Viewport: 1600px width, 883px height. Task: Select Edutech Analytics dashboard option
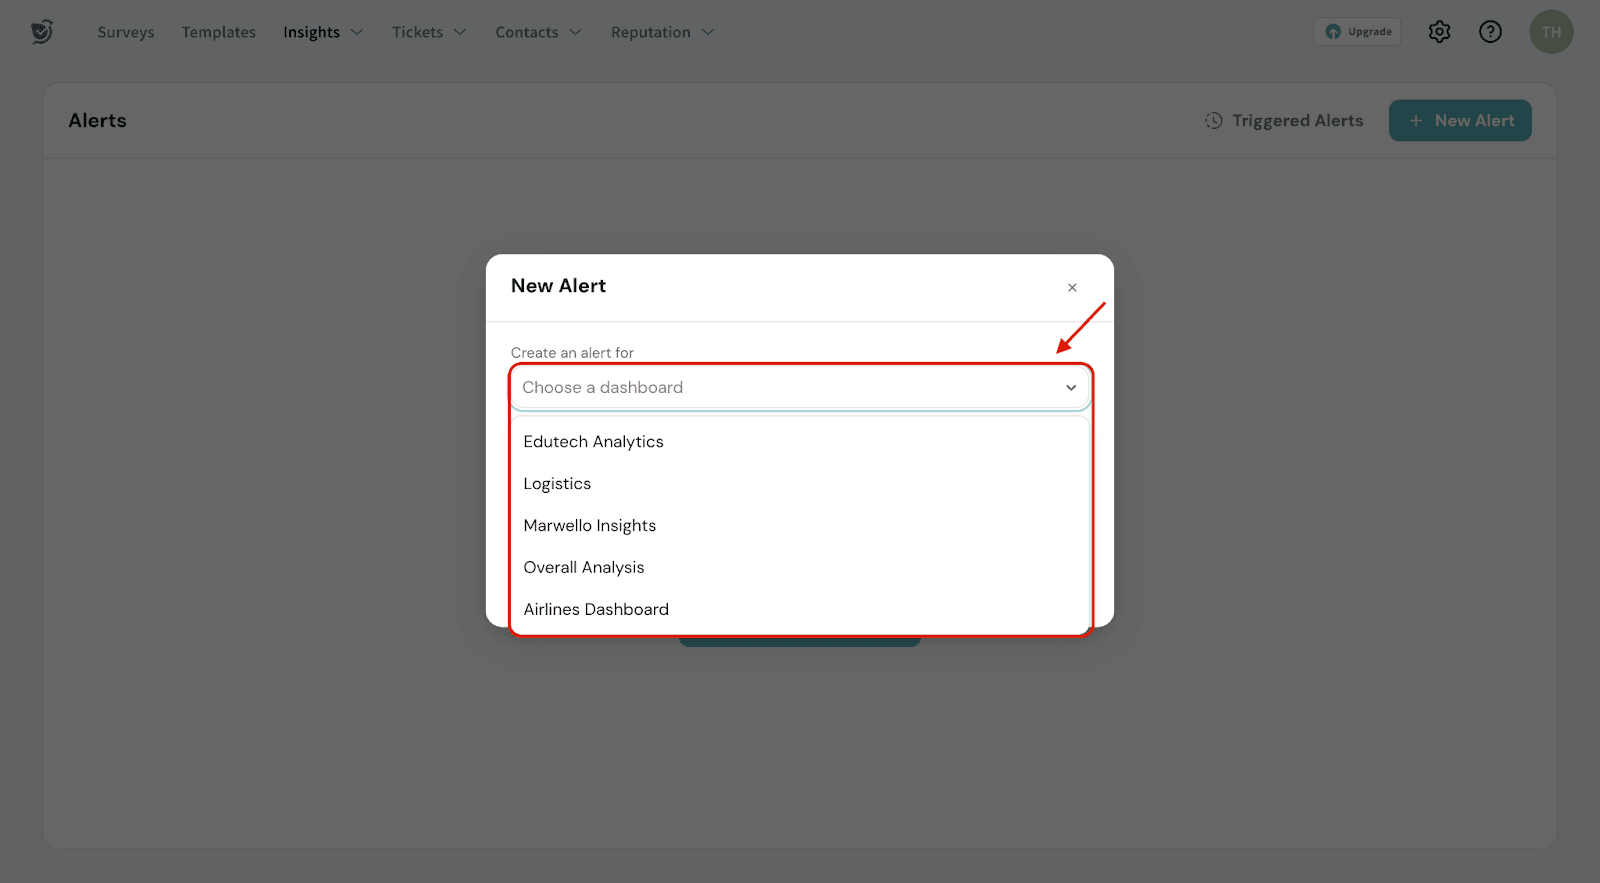pos(593,442)
